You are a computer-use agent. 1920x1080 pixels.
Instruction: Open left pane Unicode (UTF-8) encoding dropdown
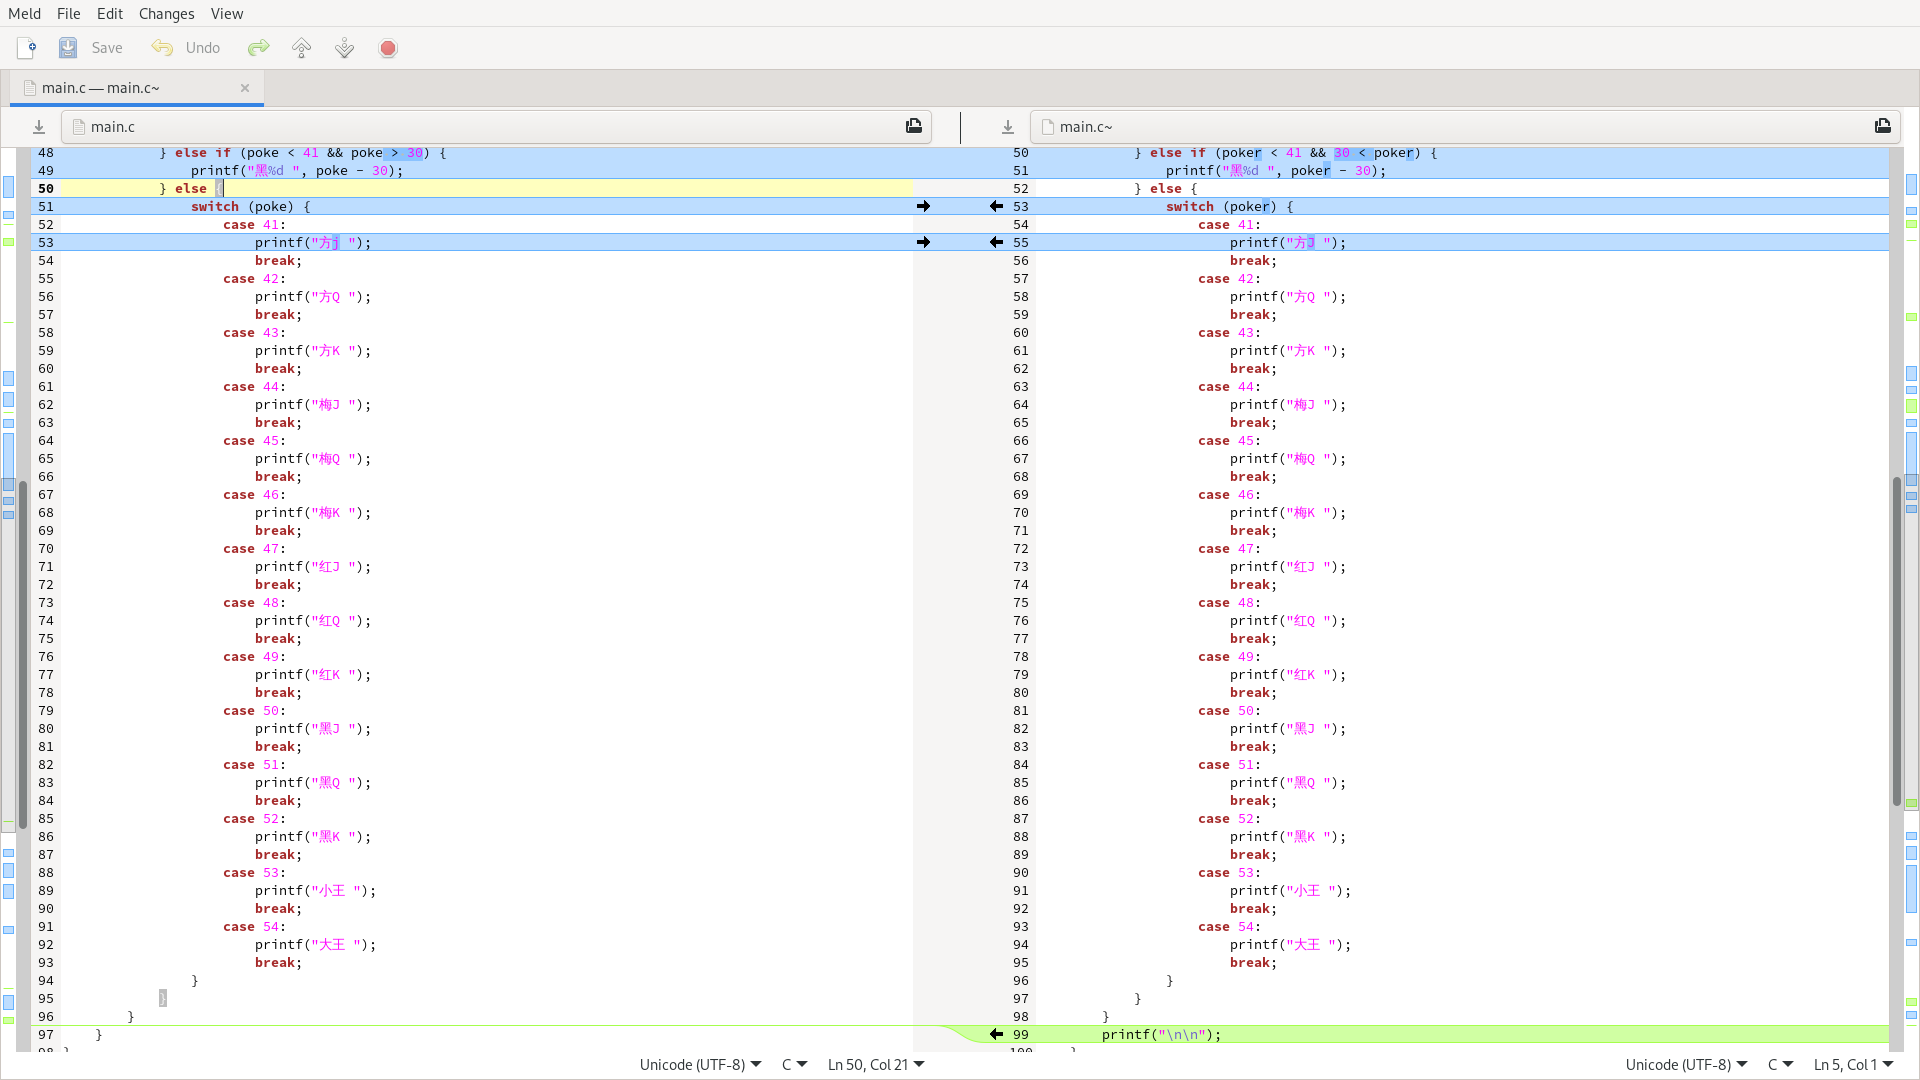pyautogui.click(x=701, y=1065)
